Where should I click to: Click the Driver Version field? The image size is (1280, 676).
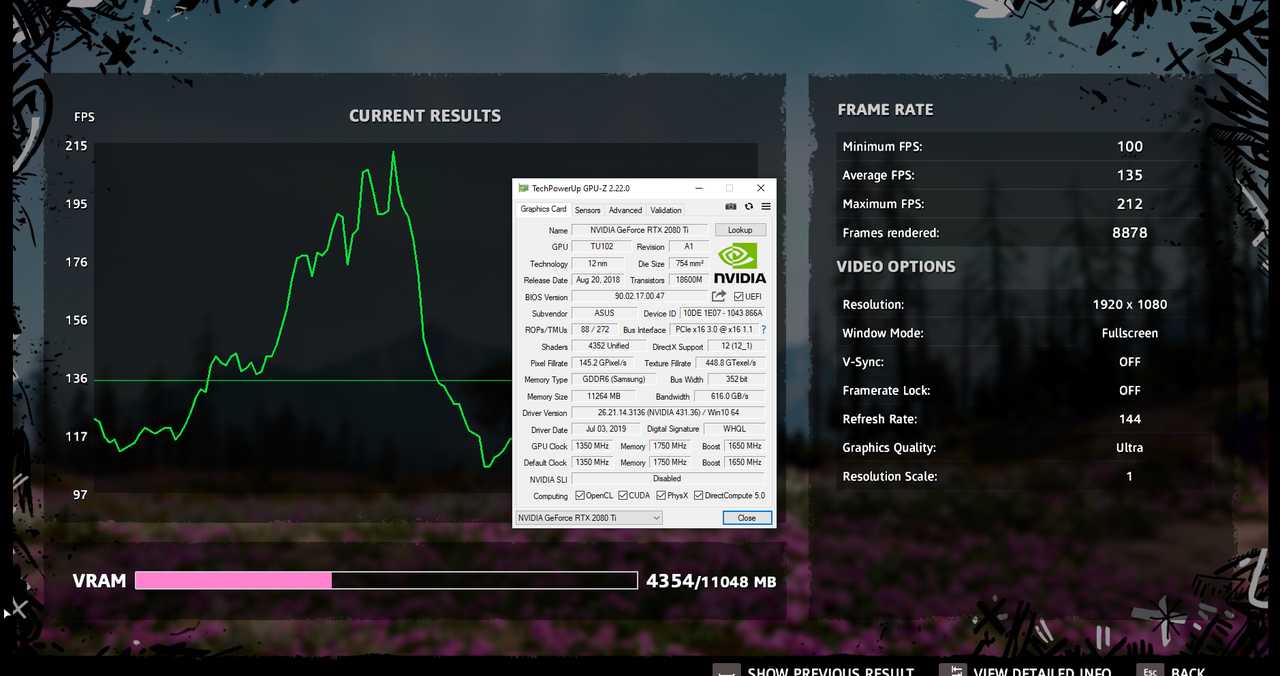[668, 412]
